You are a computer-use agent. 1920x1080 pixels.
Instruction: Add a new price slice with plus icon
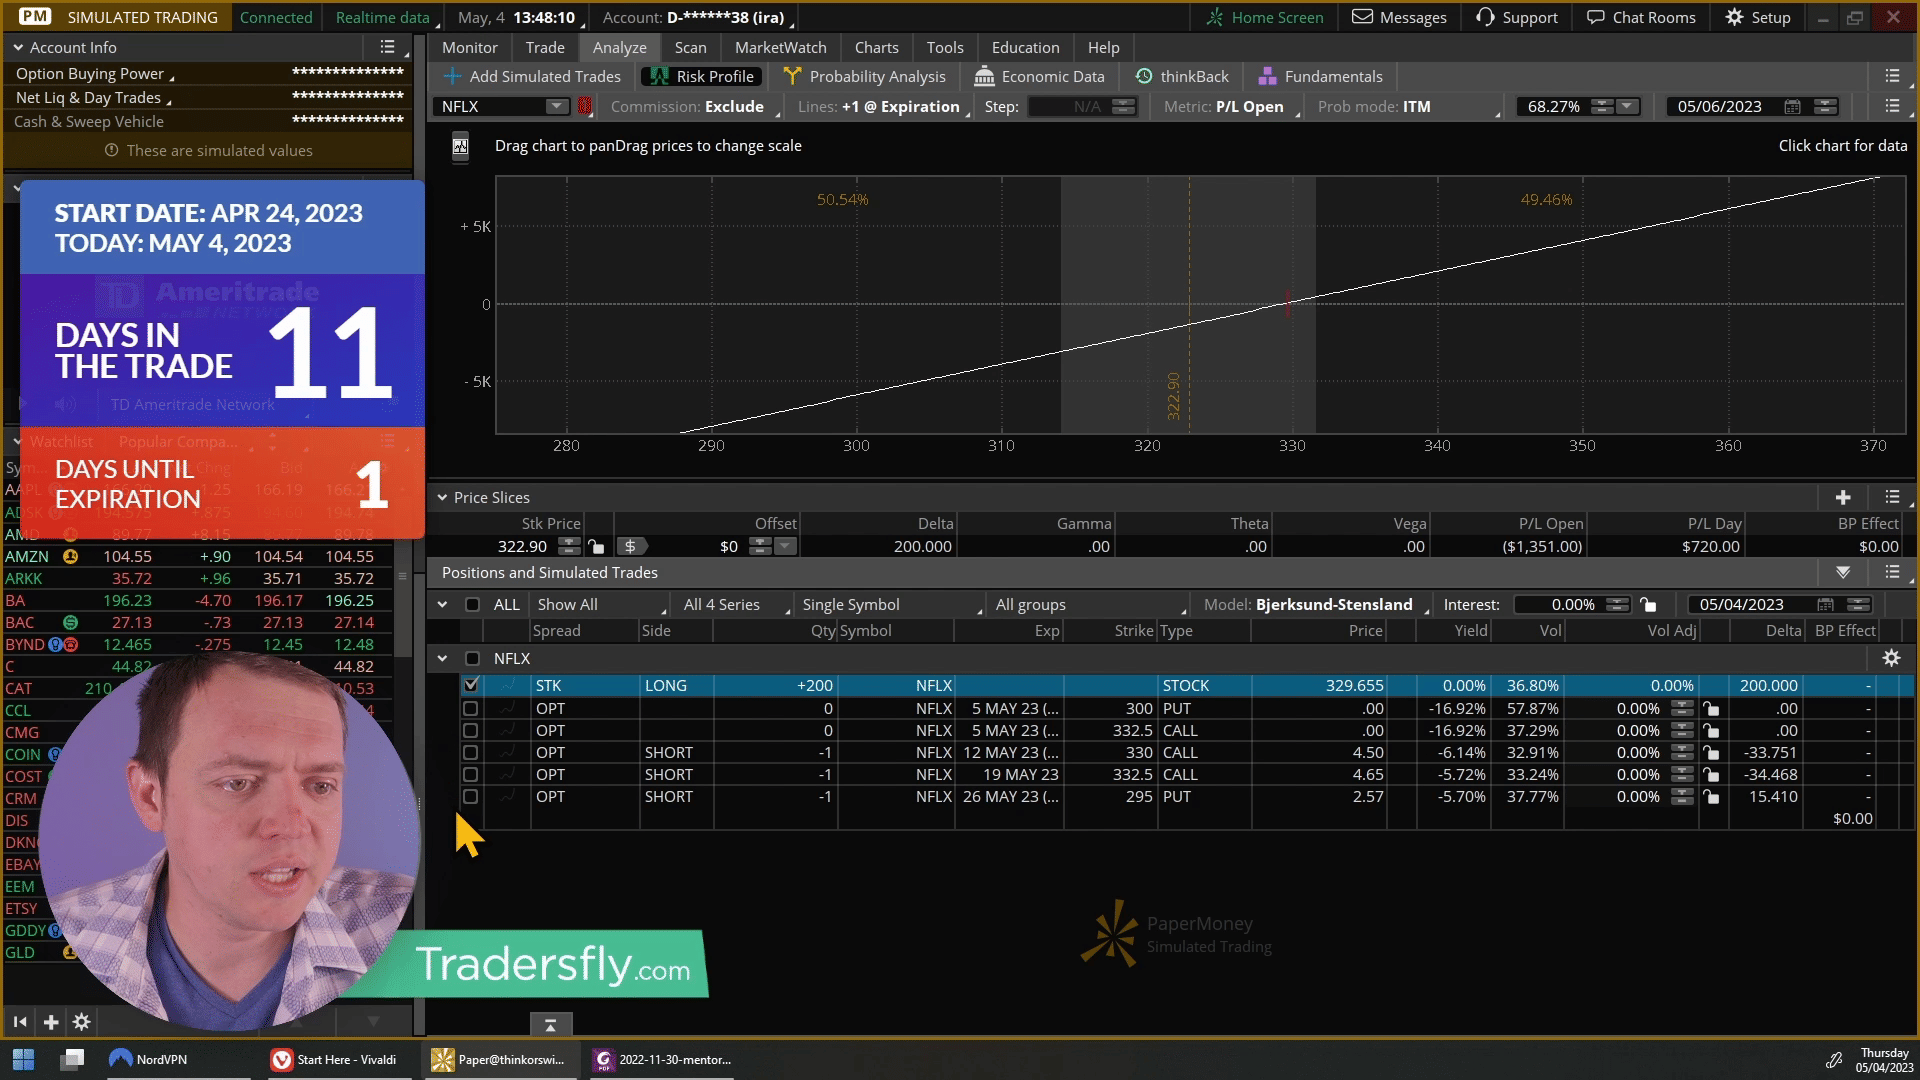pyautogui.click(x=1843, y=498)
